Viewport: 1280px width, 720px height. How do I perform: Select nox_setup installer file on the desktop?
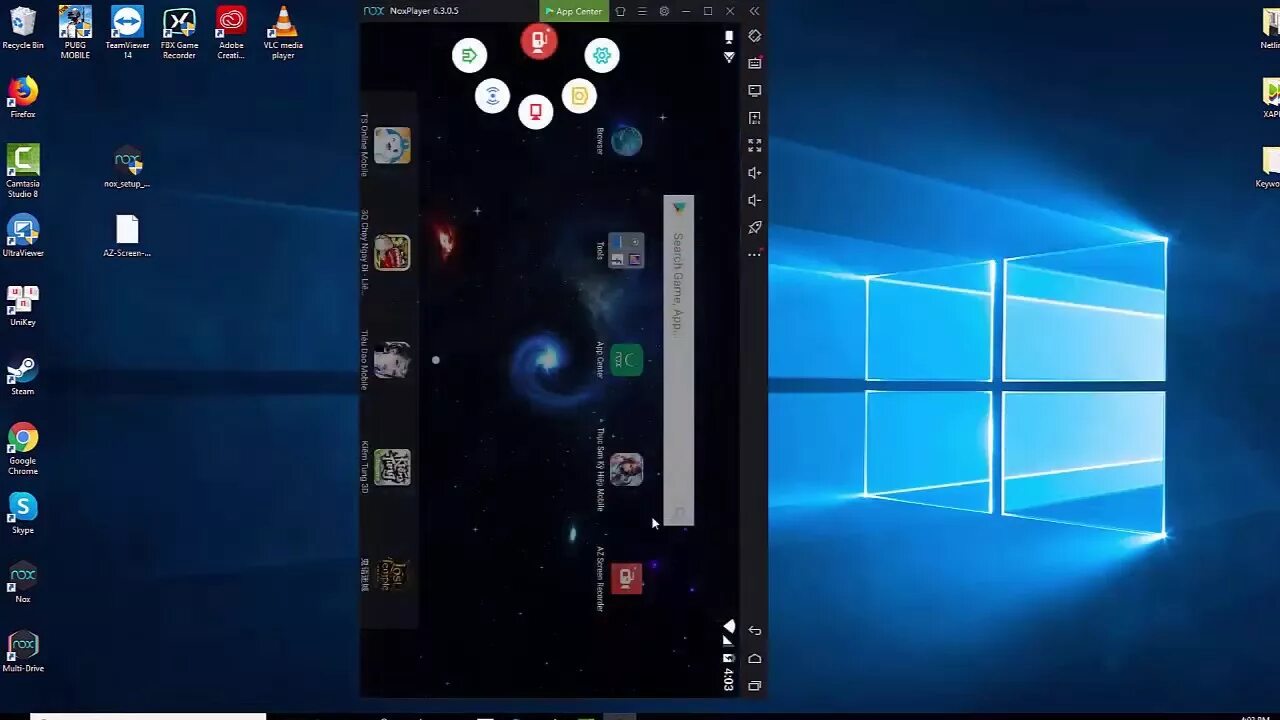click(x=127, y=167)
